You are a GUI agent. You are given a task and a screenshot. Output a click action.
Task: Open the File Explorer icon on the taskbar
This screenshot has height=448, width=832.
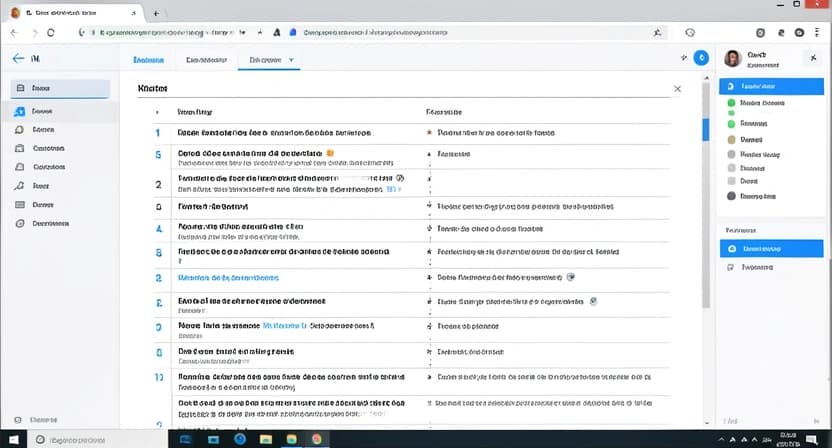pos(265,439)
